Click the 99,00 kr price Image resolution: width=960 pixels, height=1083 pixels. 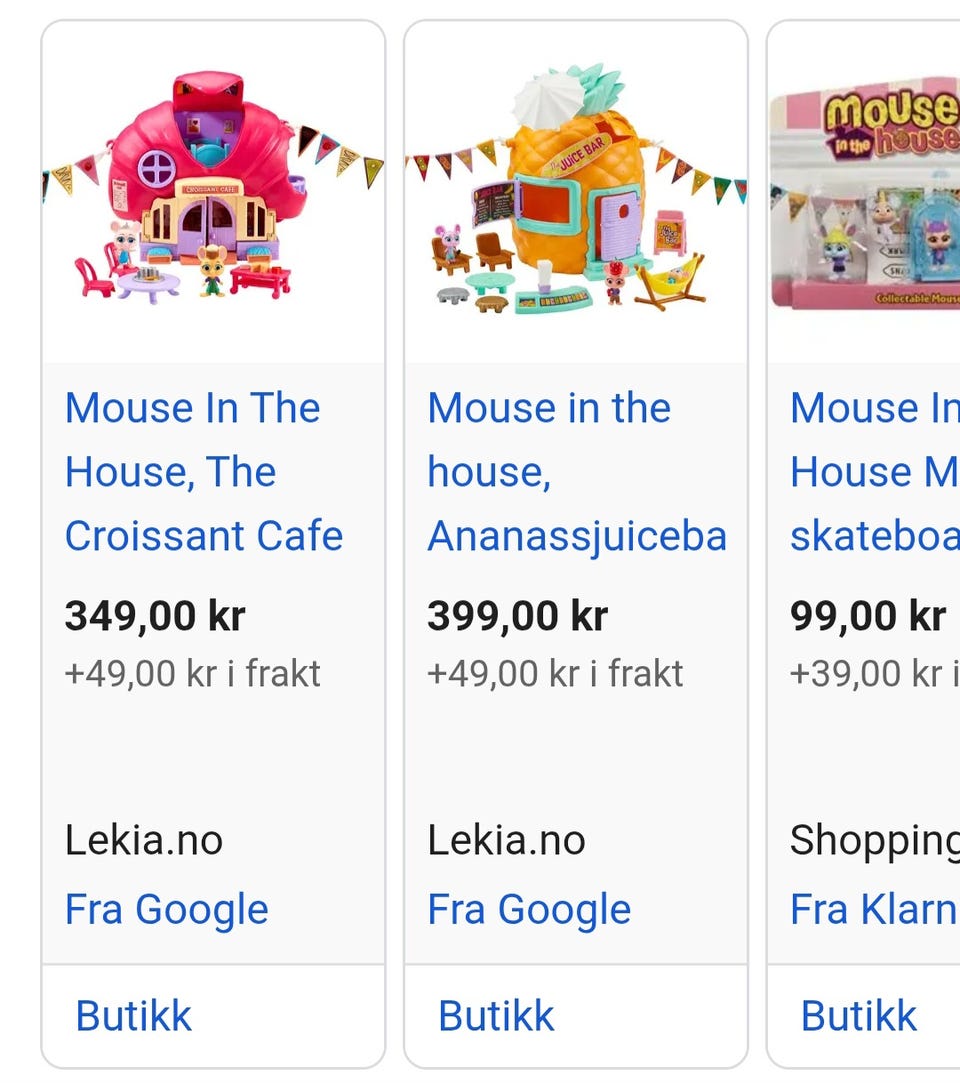coord(867,616)
